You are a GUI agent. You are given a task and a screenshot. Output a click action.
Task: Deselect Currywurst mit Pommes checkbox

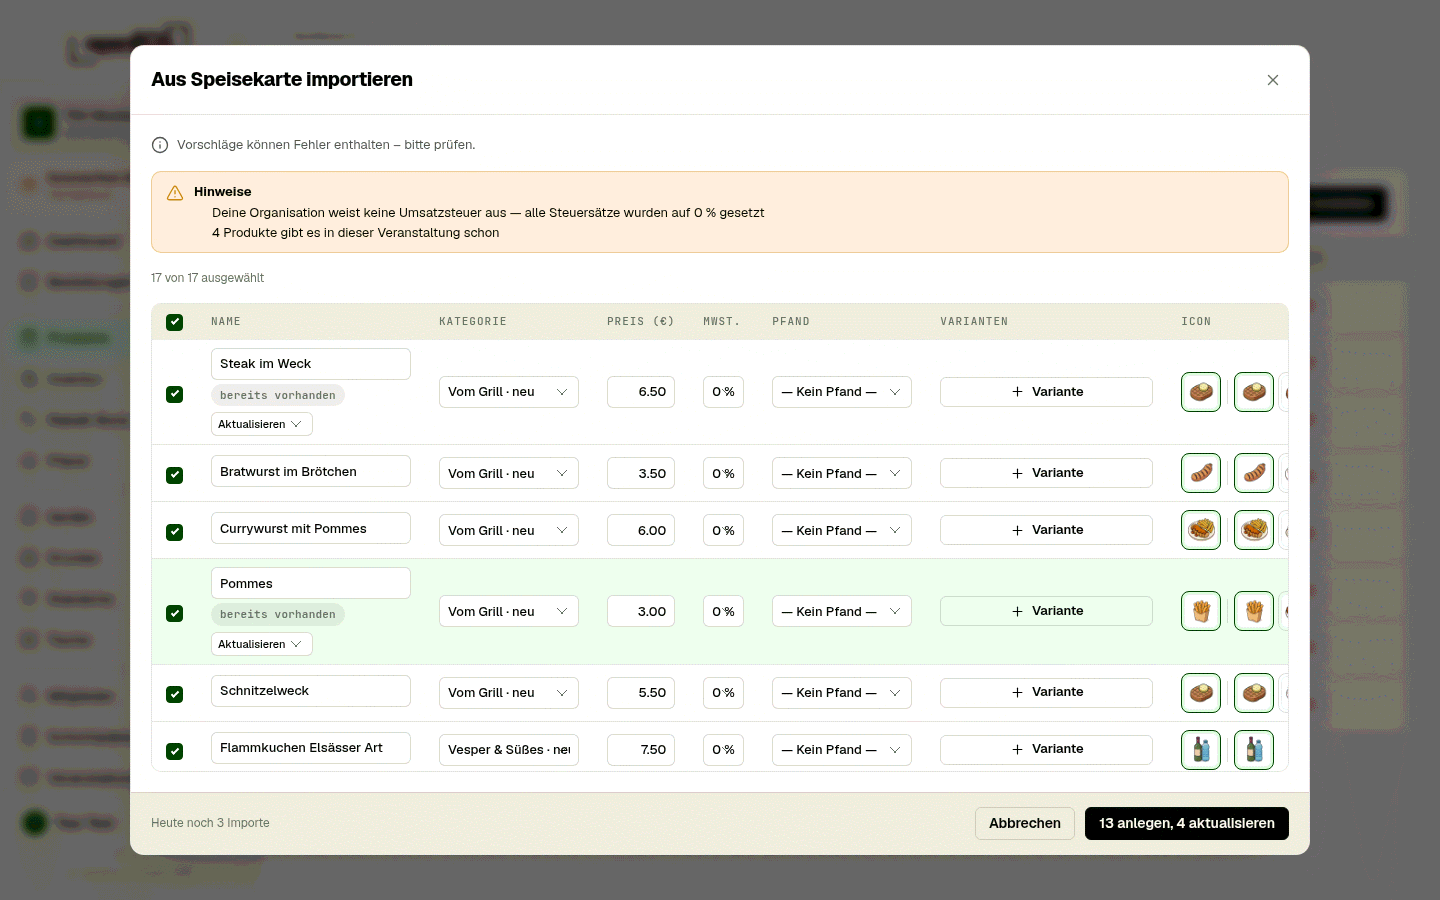point(175,532)
